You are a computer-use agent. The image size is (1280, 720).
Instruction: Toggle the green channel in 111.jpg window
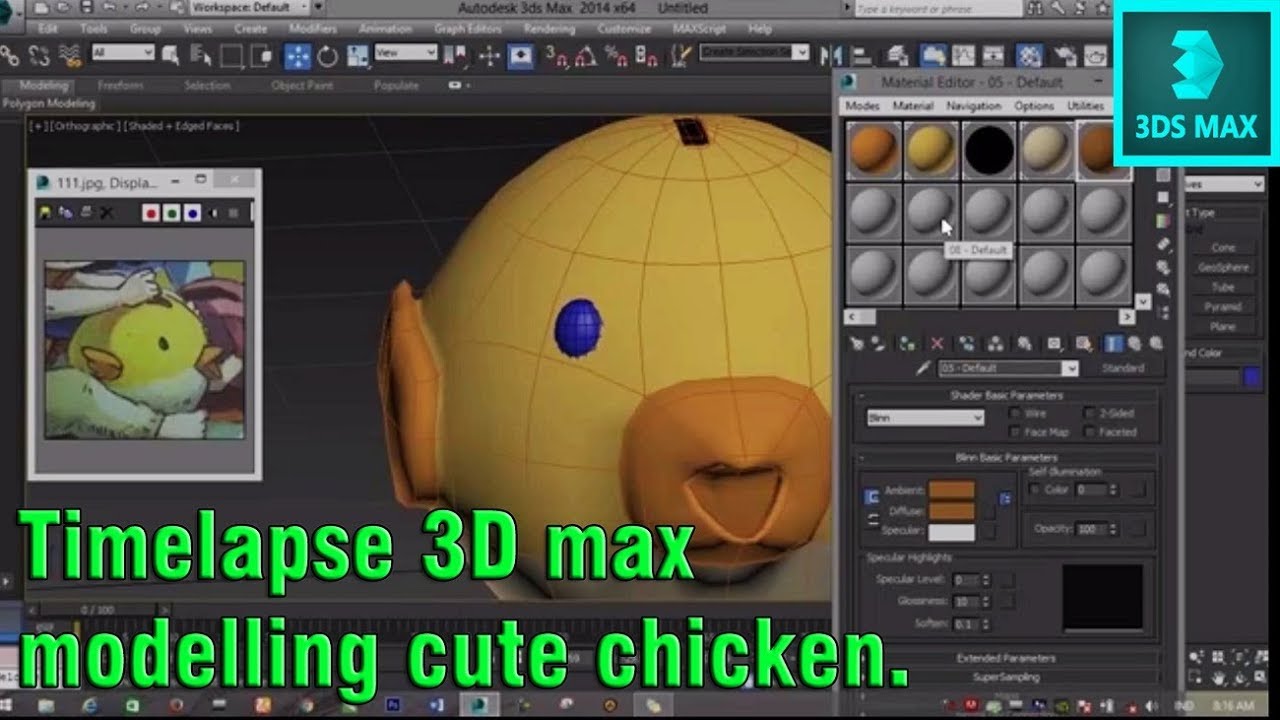point(171,213)
